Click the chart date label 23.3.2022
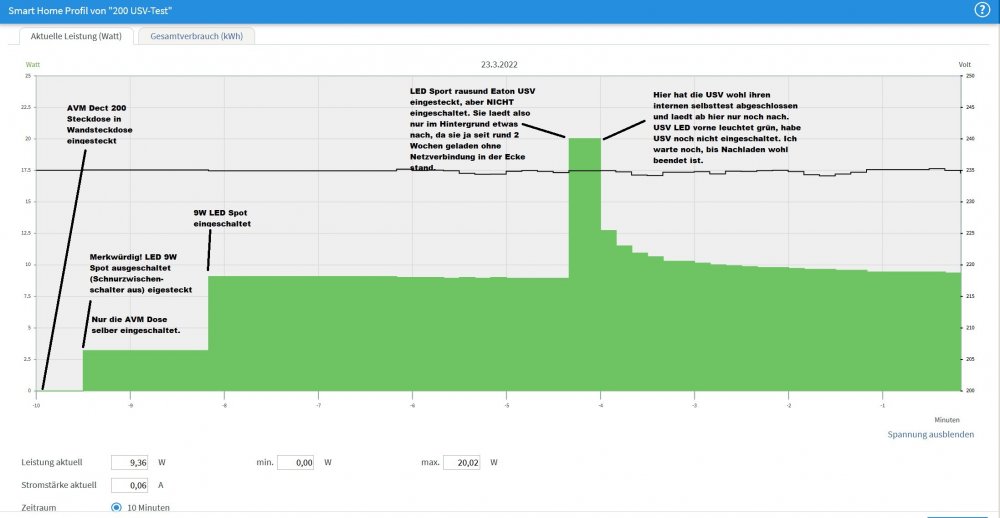The height and width of the screenshot is (518, 1000). (499, 65)
